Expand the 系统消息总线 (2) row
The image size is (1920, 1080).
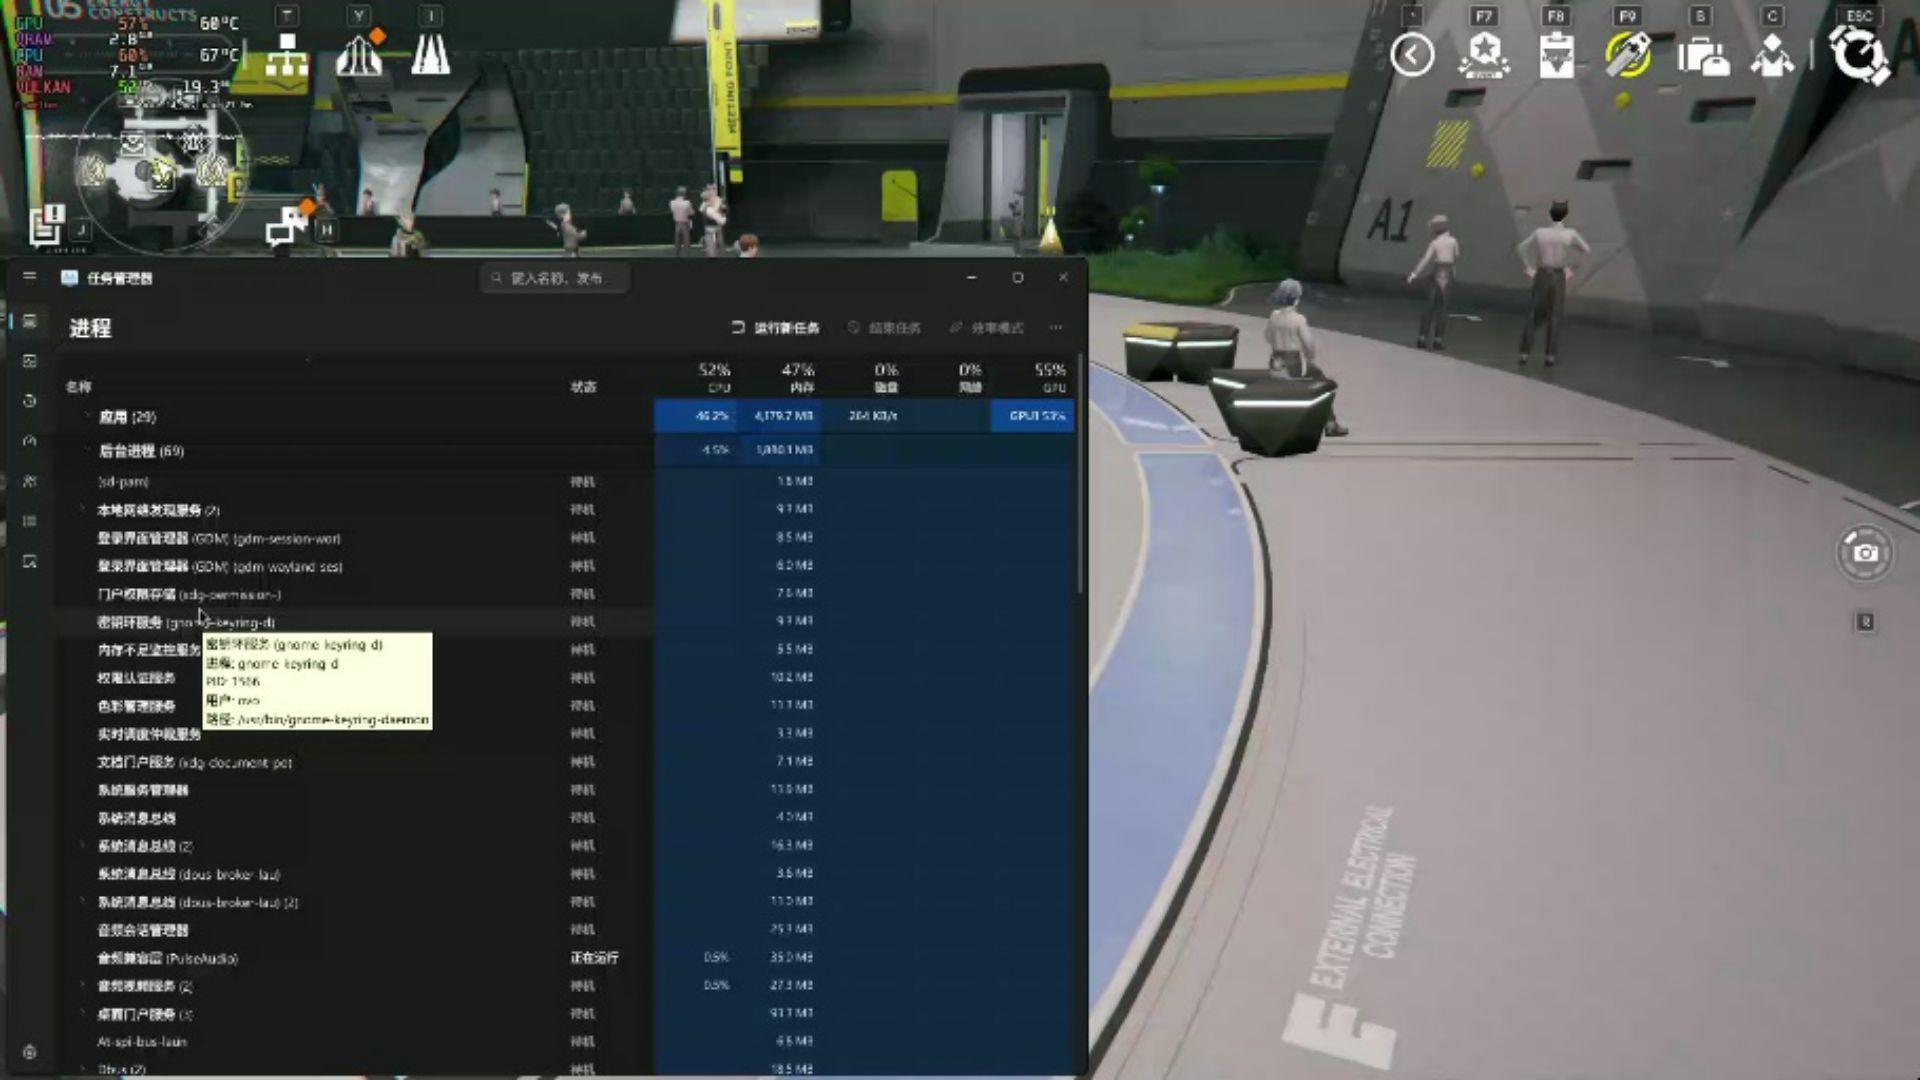83,846
